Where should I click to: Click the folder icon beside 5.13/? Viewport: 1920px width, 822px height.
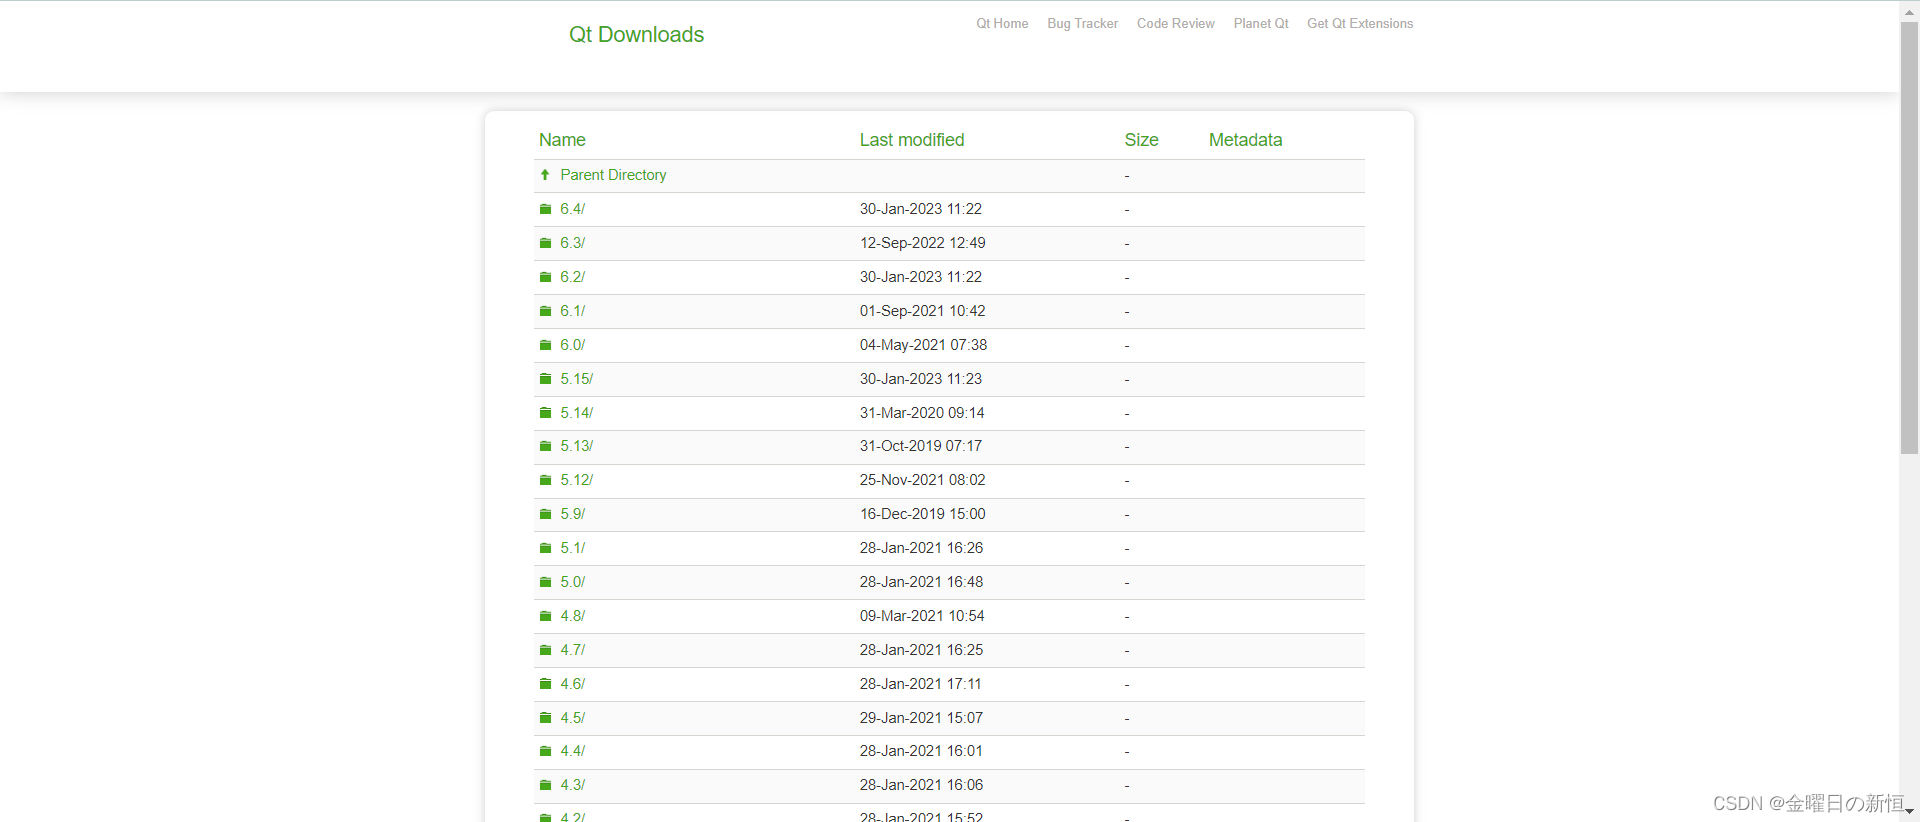coord(545,446)
